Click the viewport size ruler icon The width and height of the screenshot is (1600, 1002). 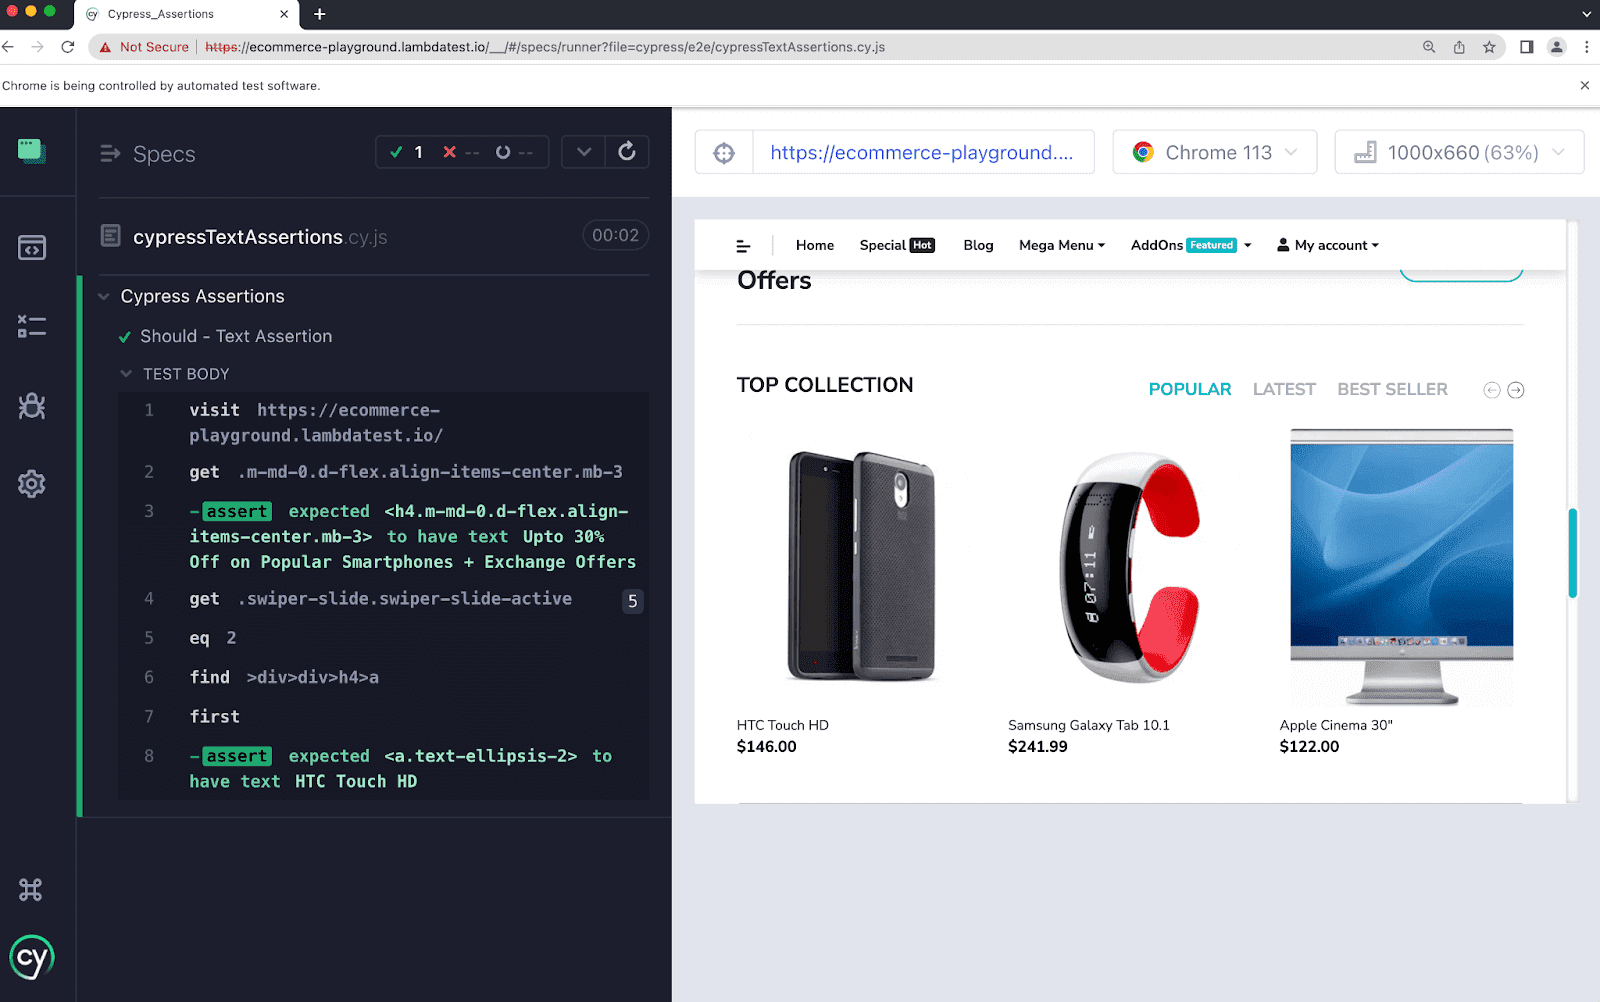click(1365, 152)
